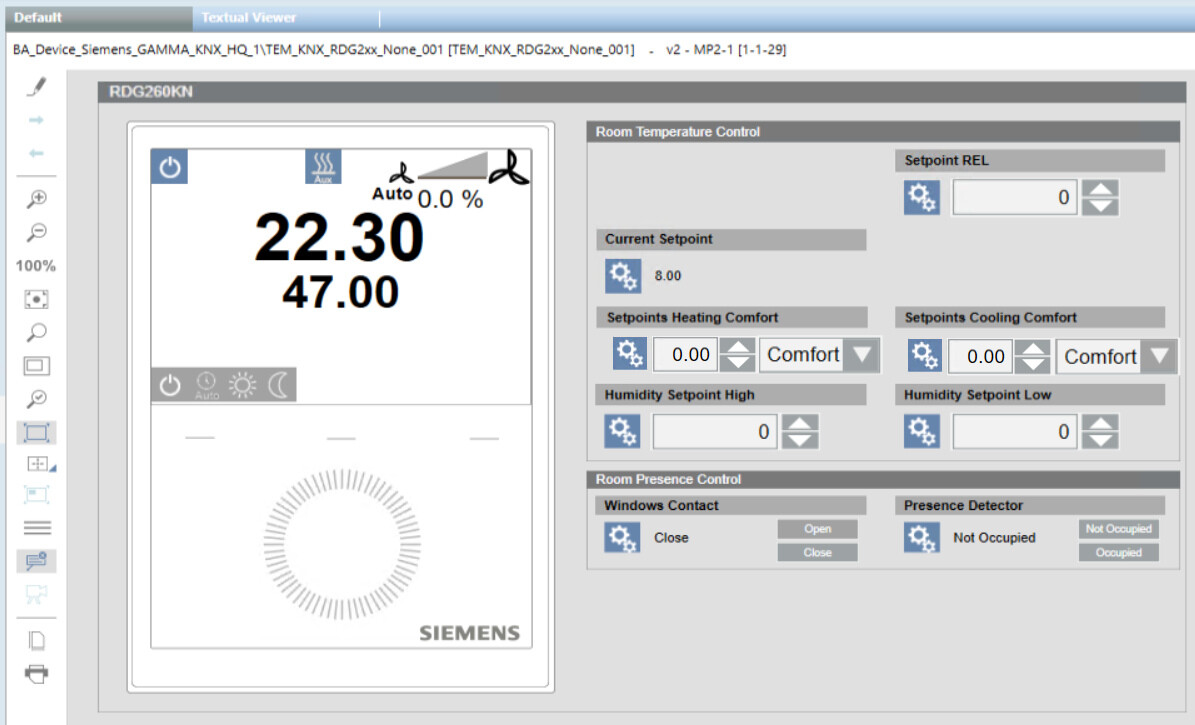
Task: Click the Aux heating icon on thermostat
Action: (323, 167)
